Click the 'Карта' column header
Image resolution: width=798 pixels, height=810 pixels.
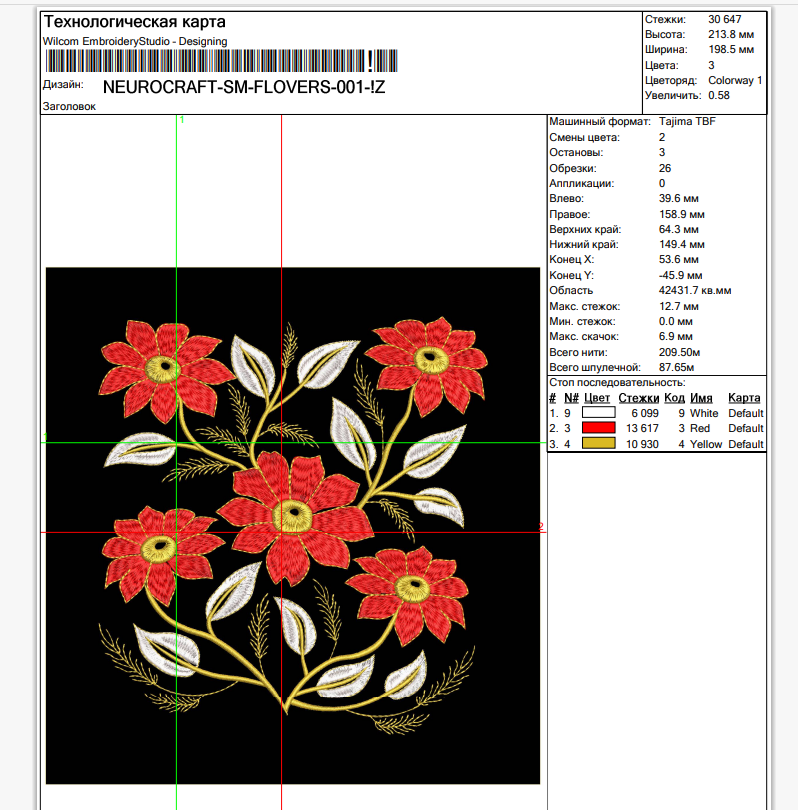tap(743, 398)
